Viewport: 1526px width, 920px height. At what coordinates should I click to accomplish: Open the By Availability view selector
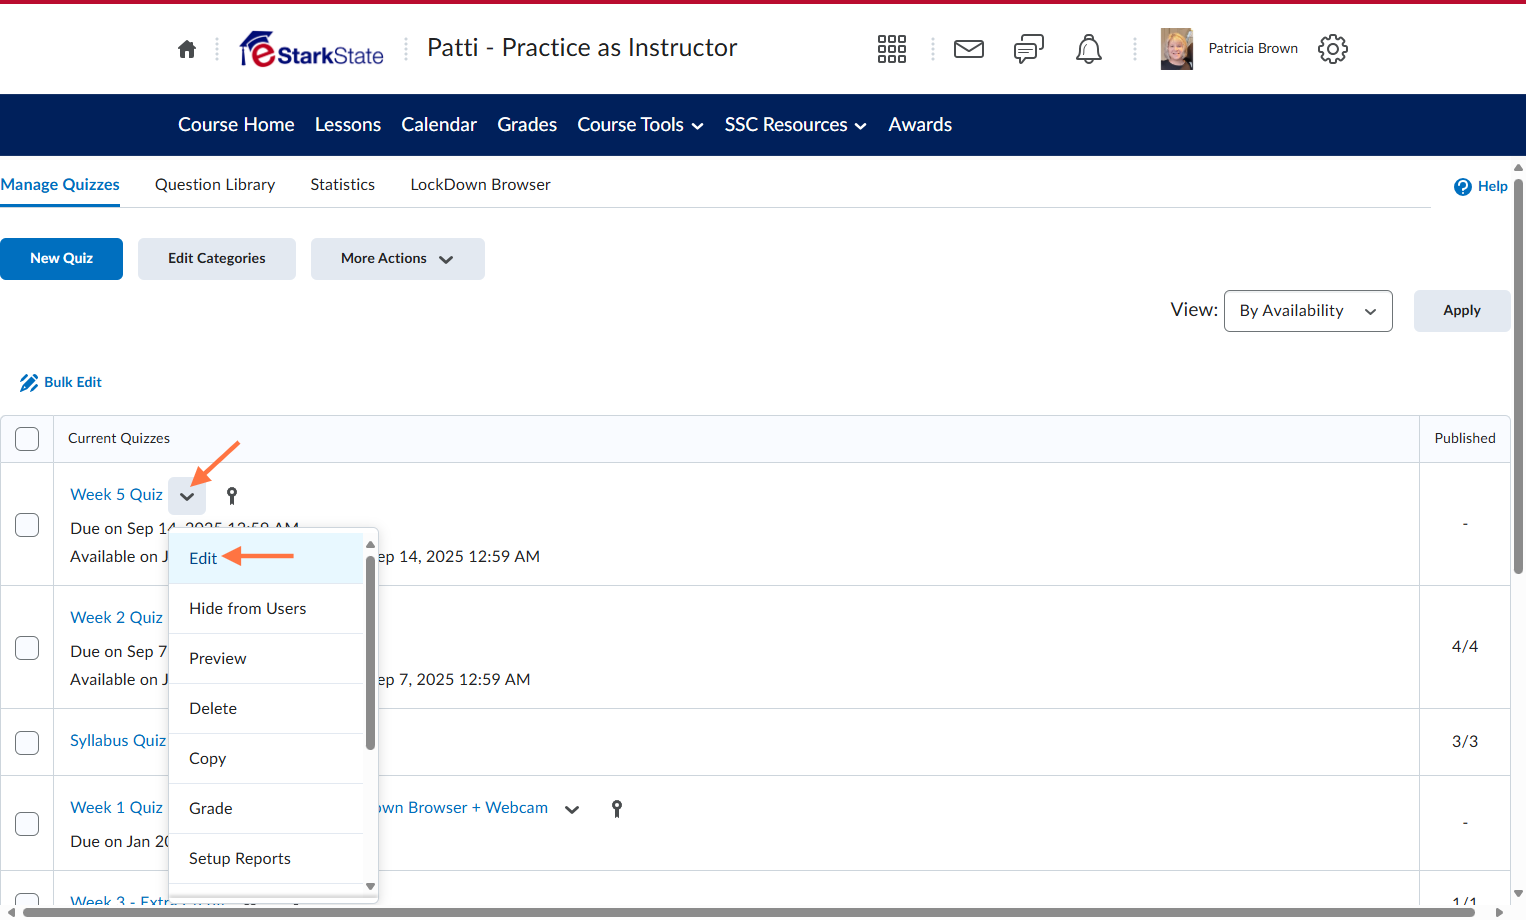tap(1308, 311)
